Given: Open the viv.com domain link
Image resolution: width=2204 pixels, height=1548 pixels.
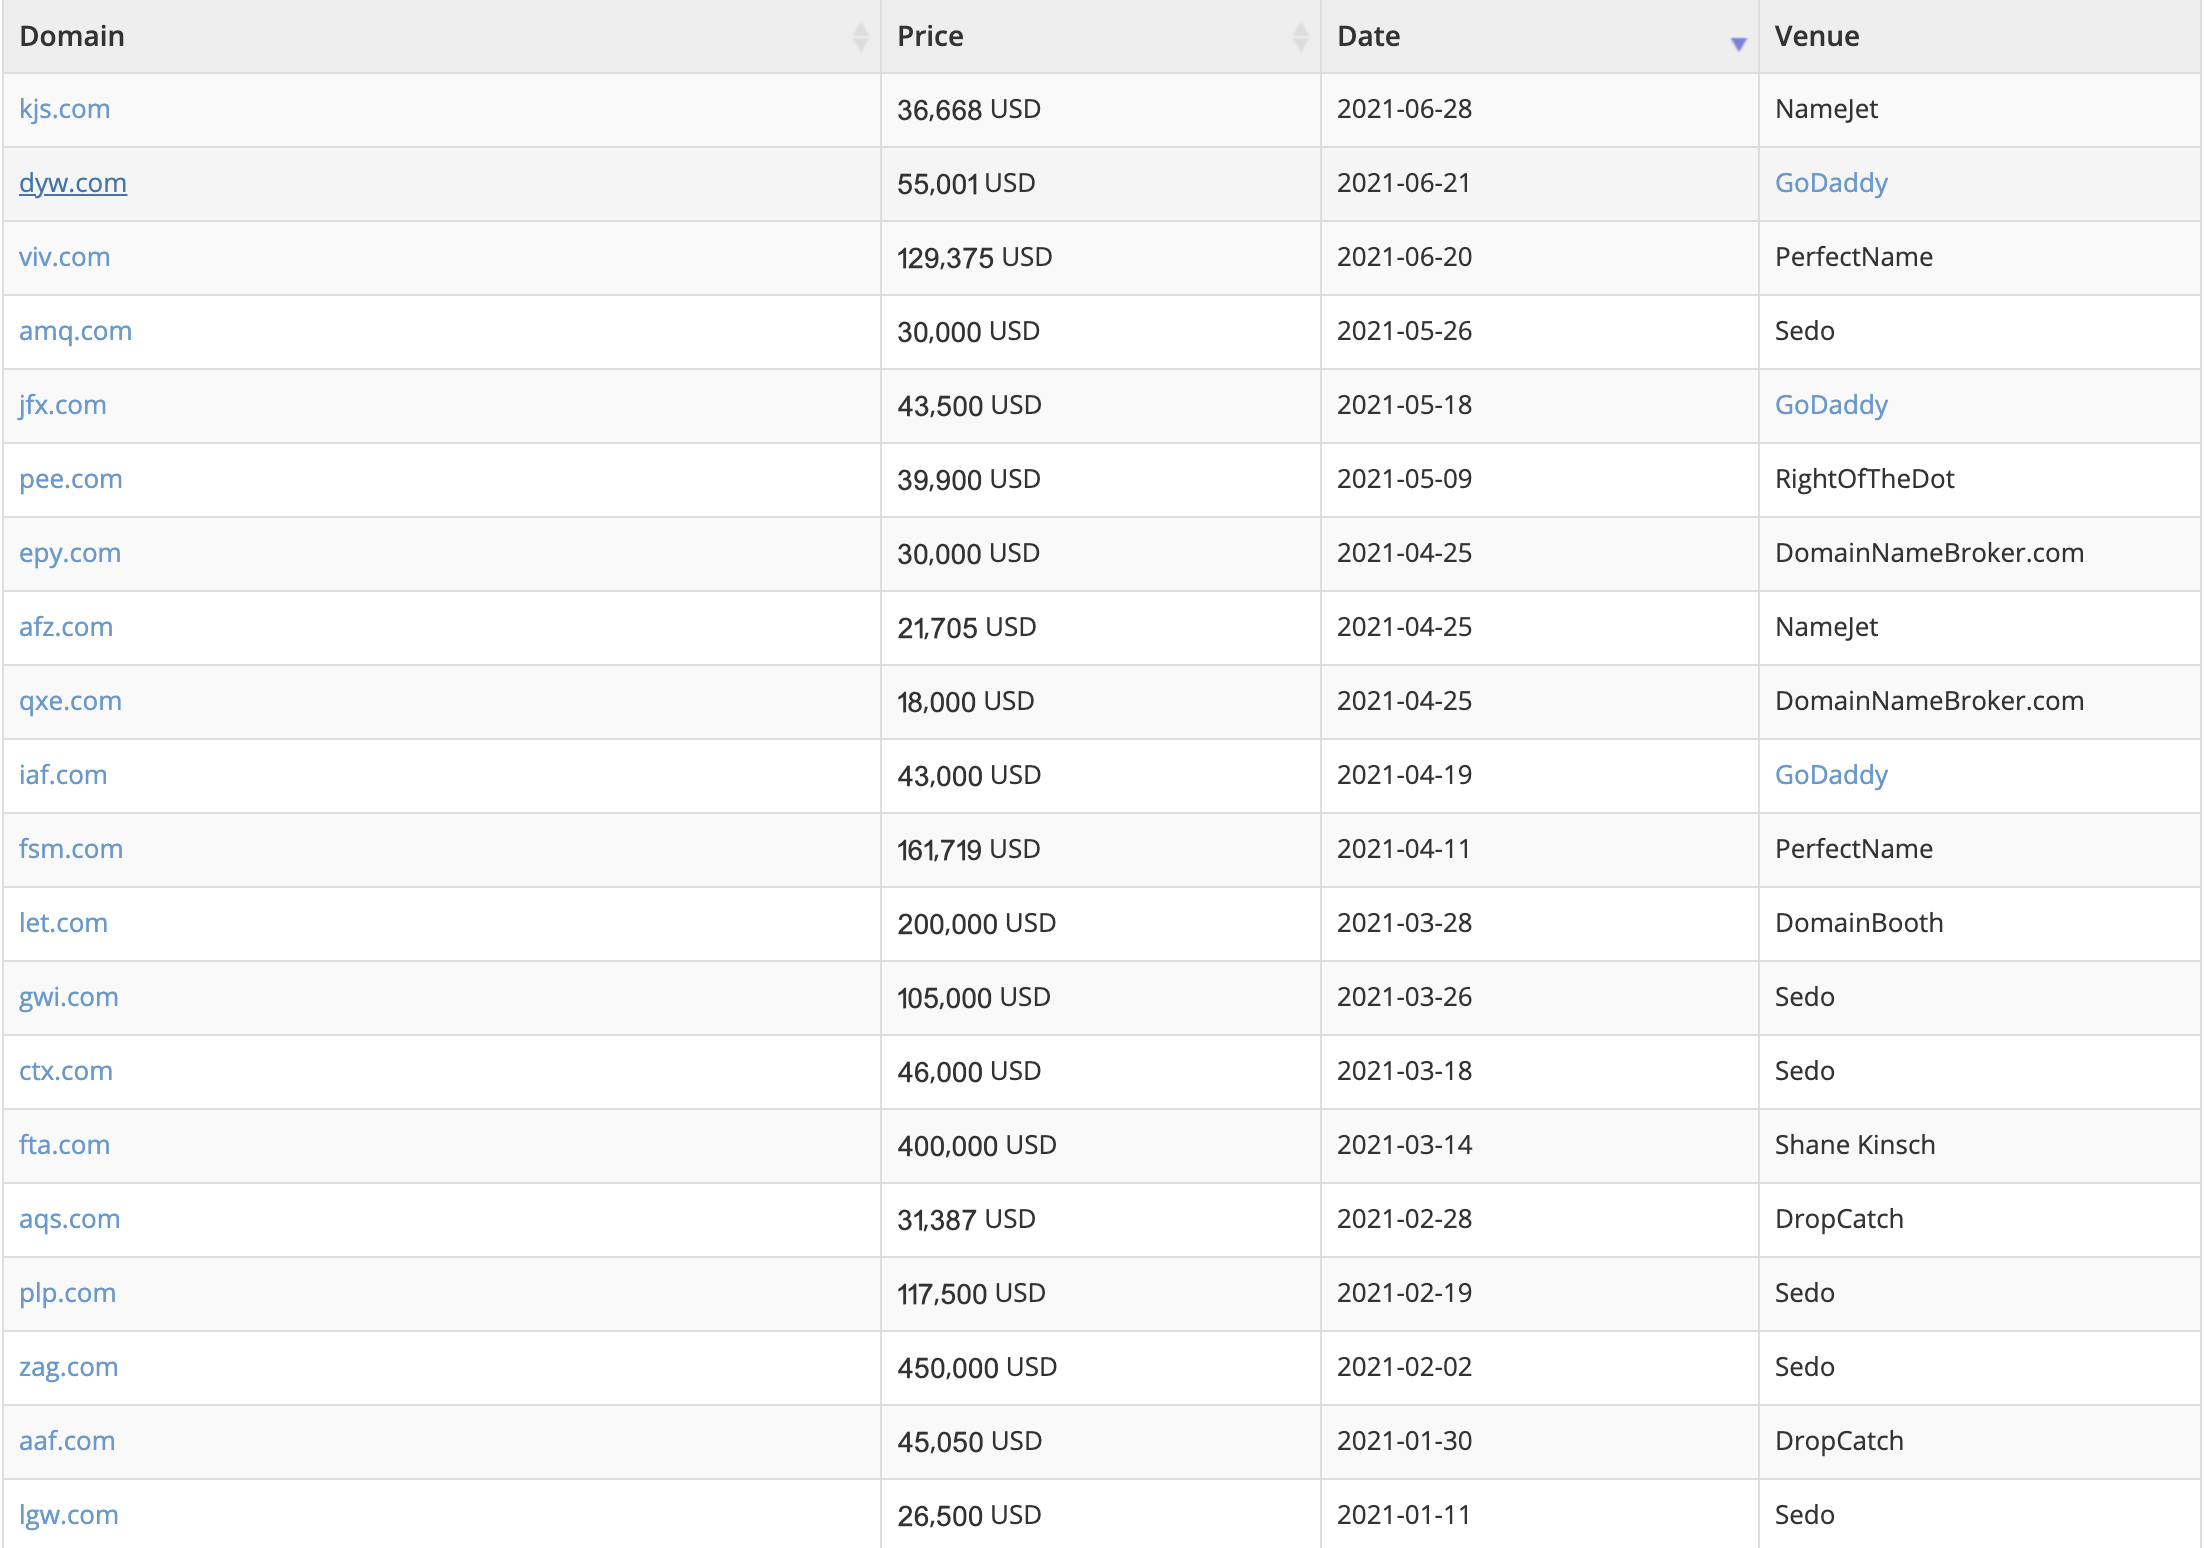Looking at the screenshot, I should [64, 257].
